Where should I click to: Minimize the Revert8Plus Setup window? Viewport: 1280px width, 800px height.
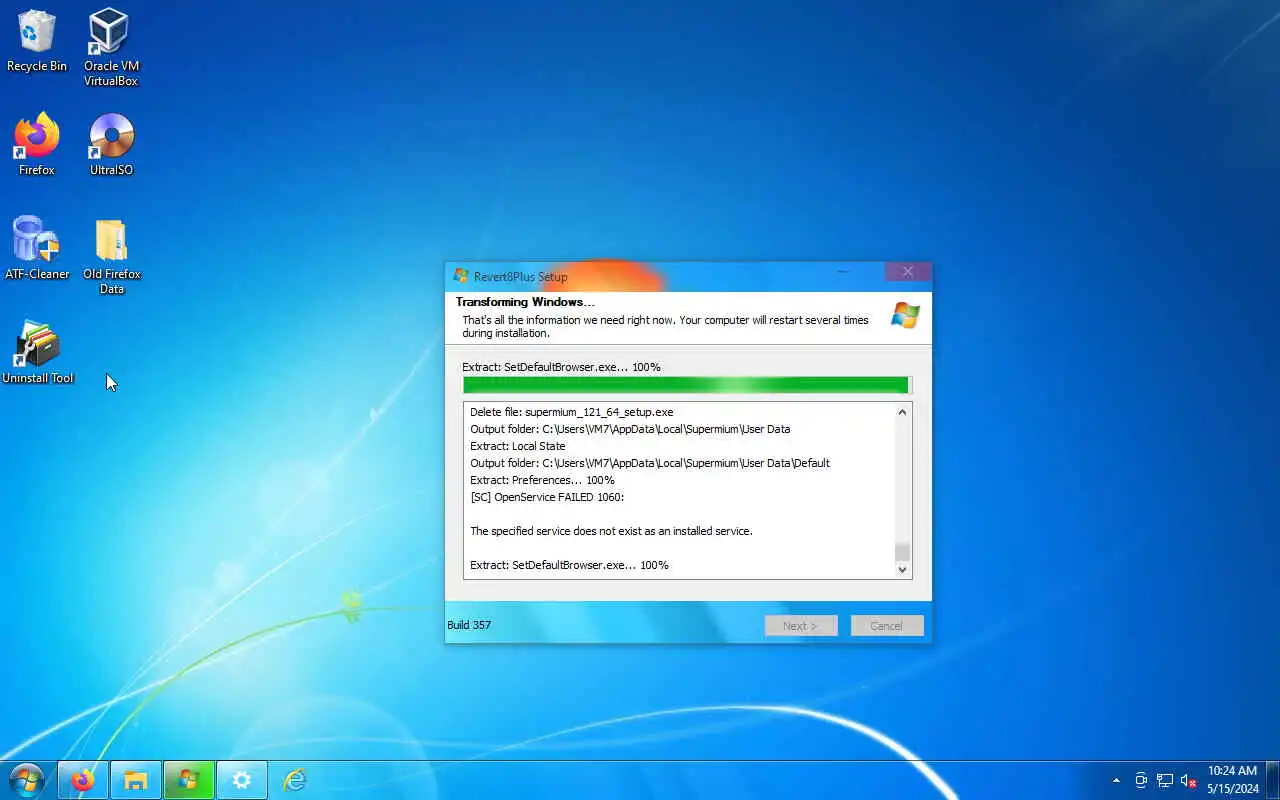844,272
